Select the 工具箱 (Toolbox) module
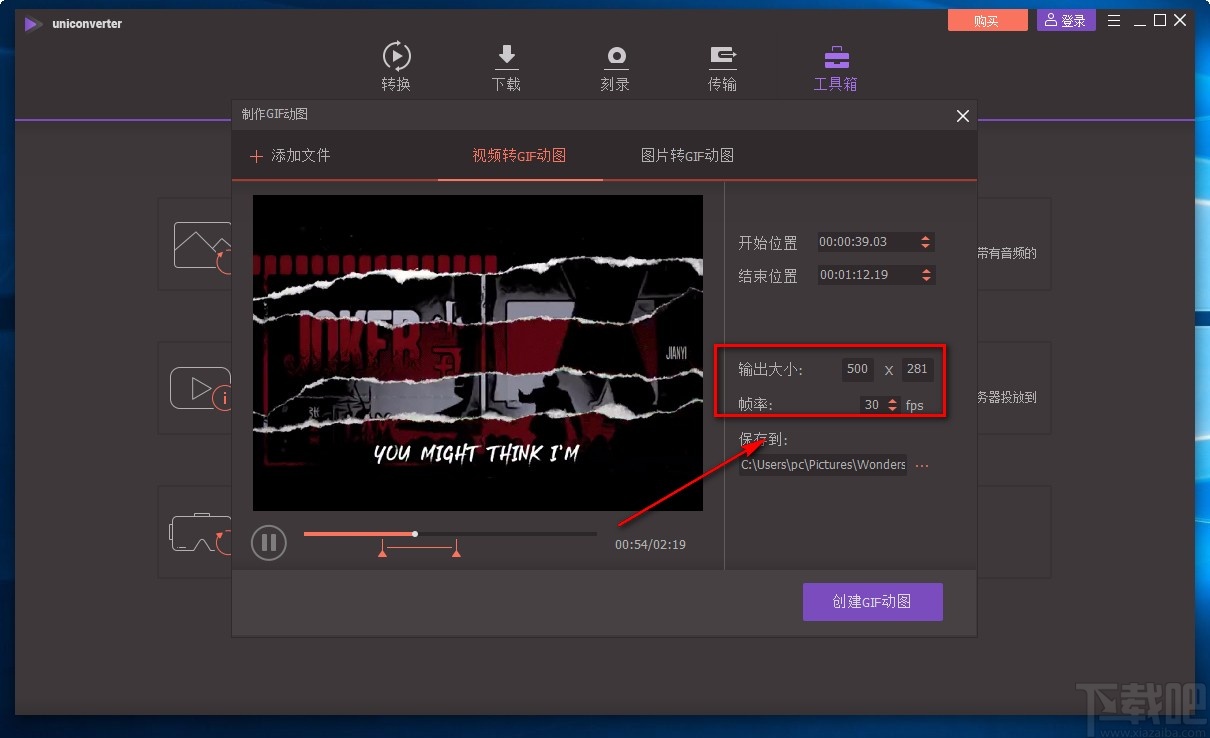Viewport: 1210px width, 738px height. point(835,65)
